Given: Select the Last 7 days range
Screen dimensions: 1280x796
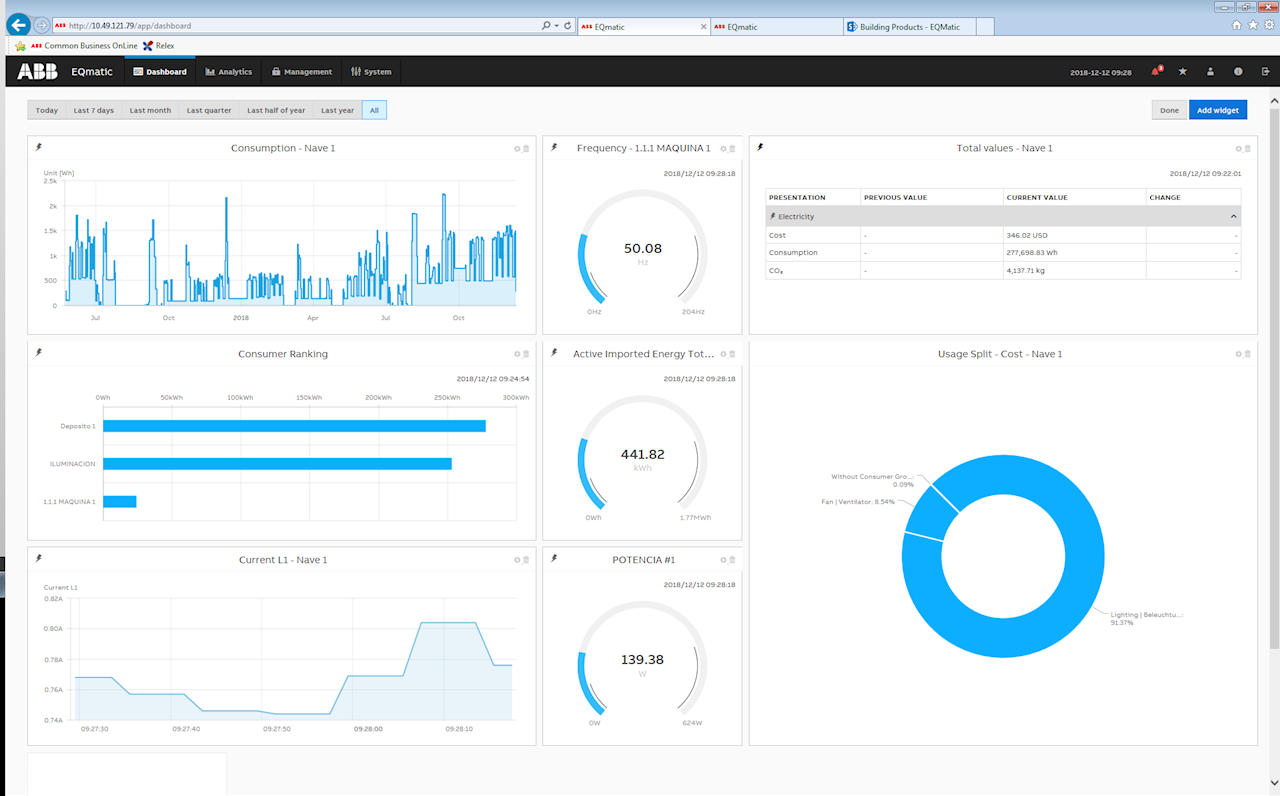Looking at the screenshot, I should click(x=94, y=110).
